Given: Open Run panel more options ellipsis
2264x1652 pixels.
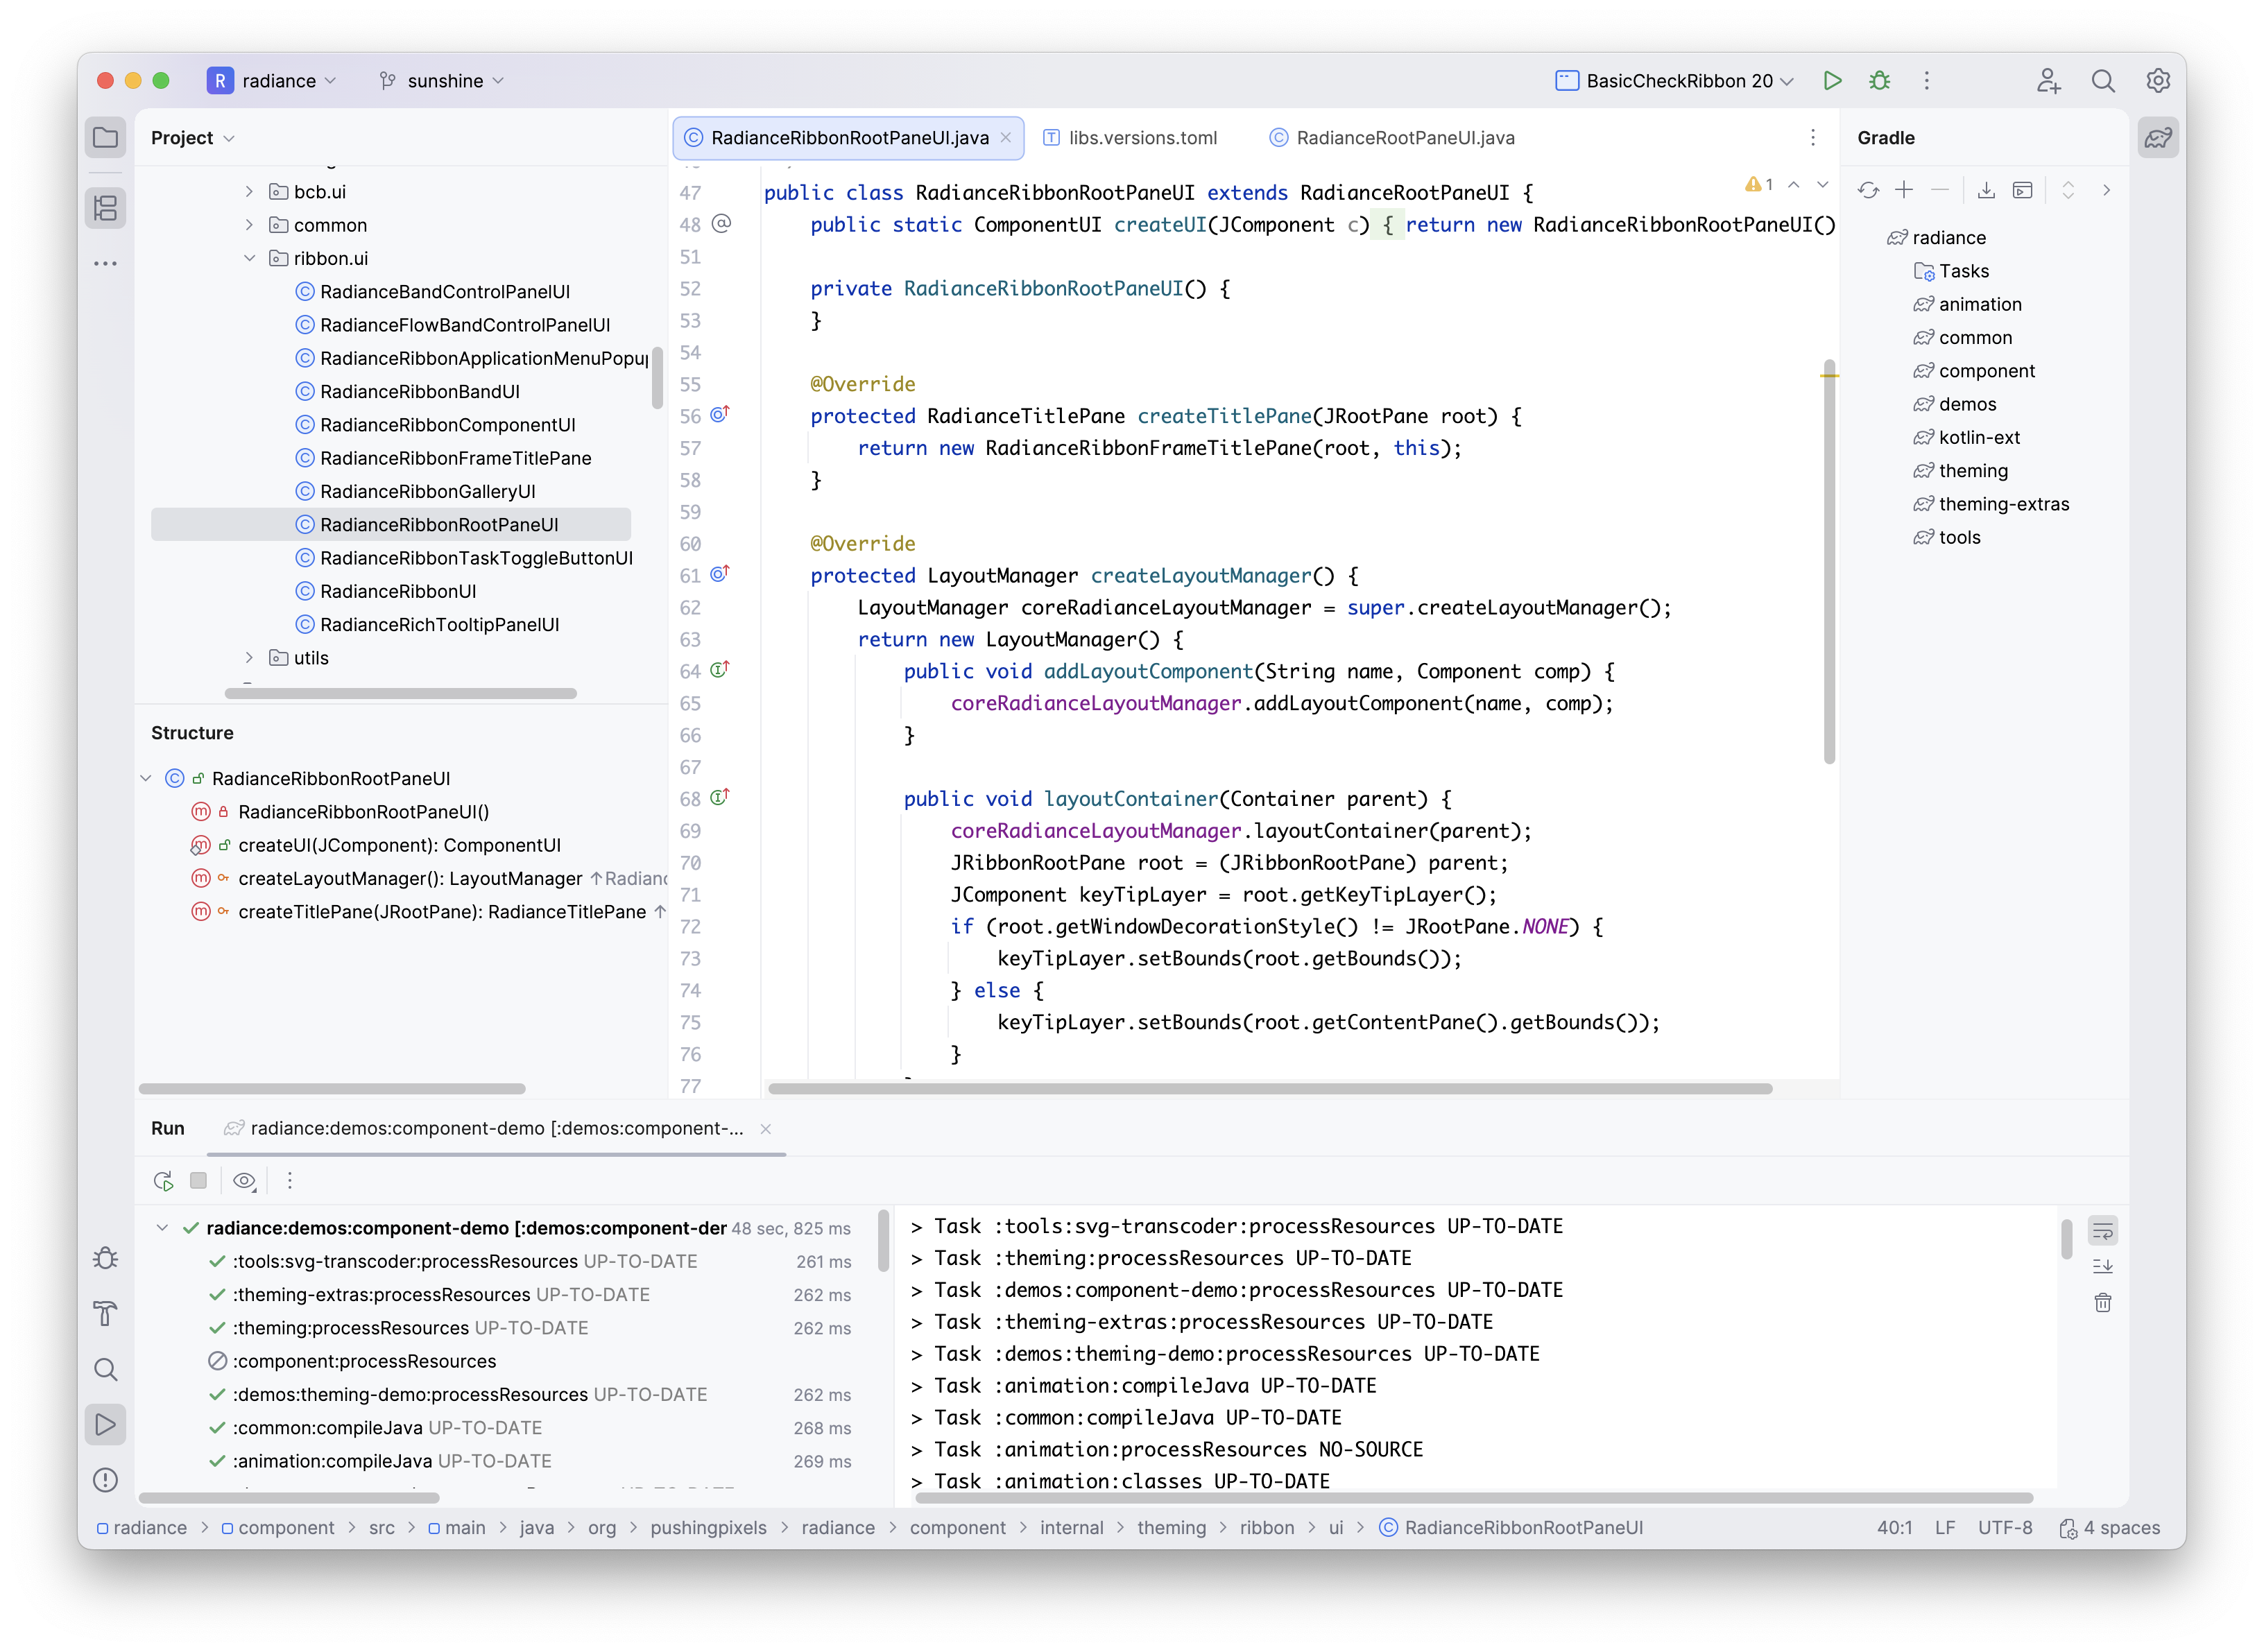Looking at the screenshot, I should pyautogui.click(x=290, y=1181).
